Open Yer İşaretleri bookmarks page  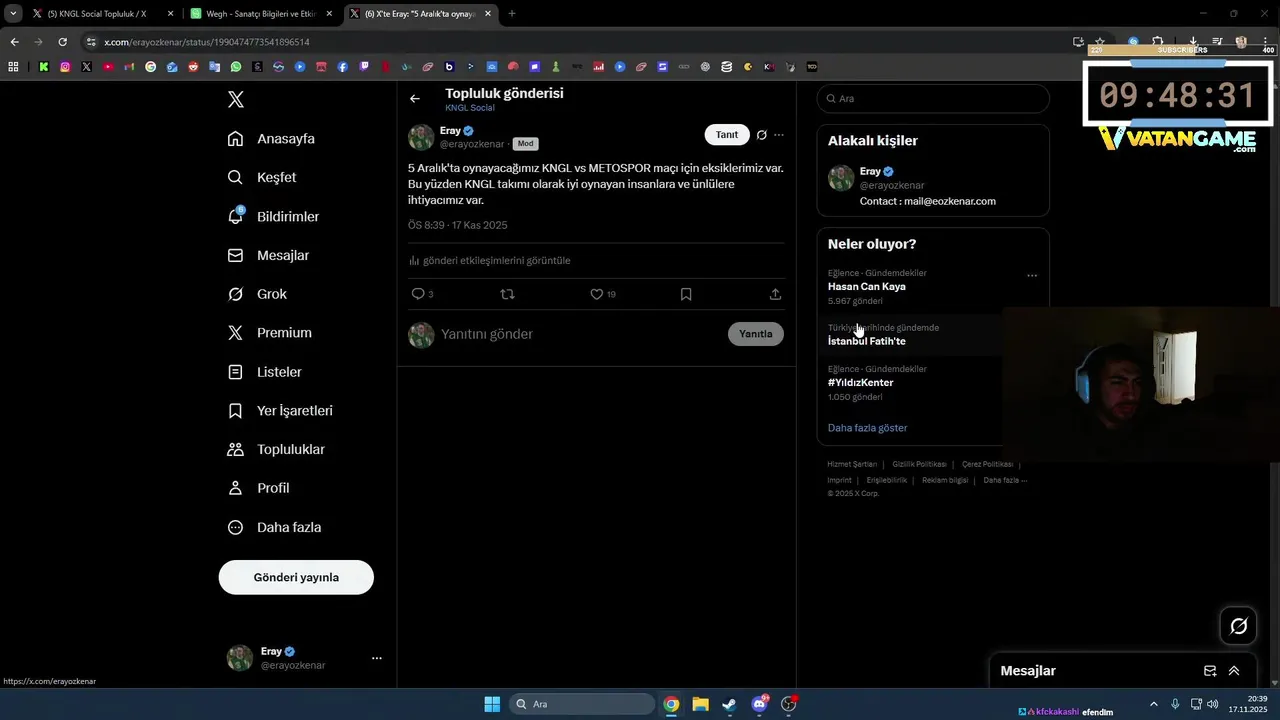coord(280,411)
